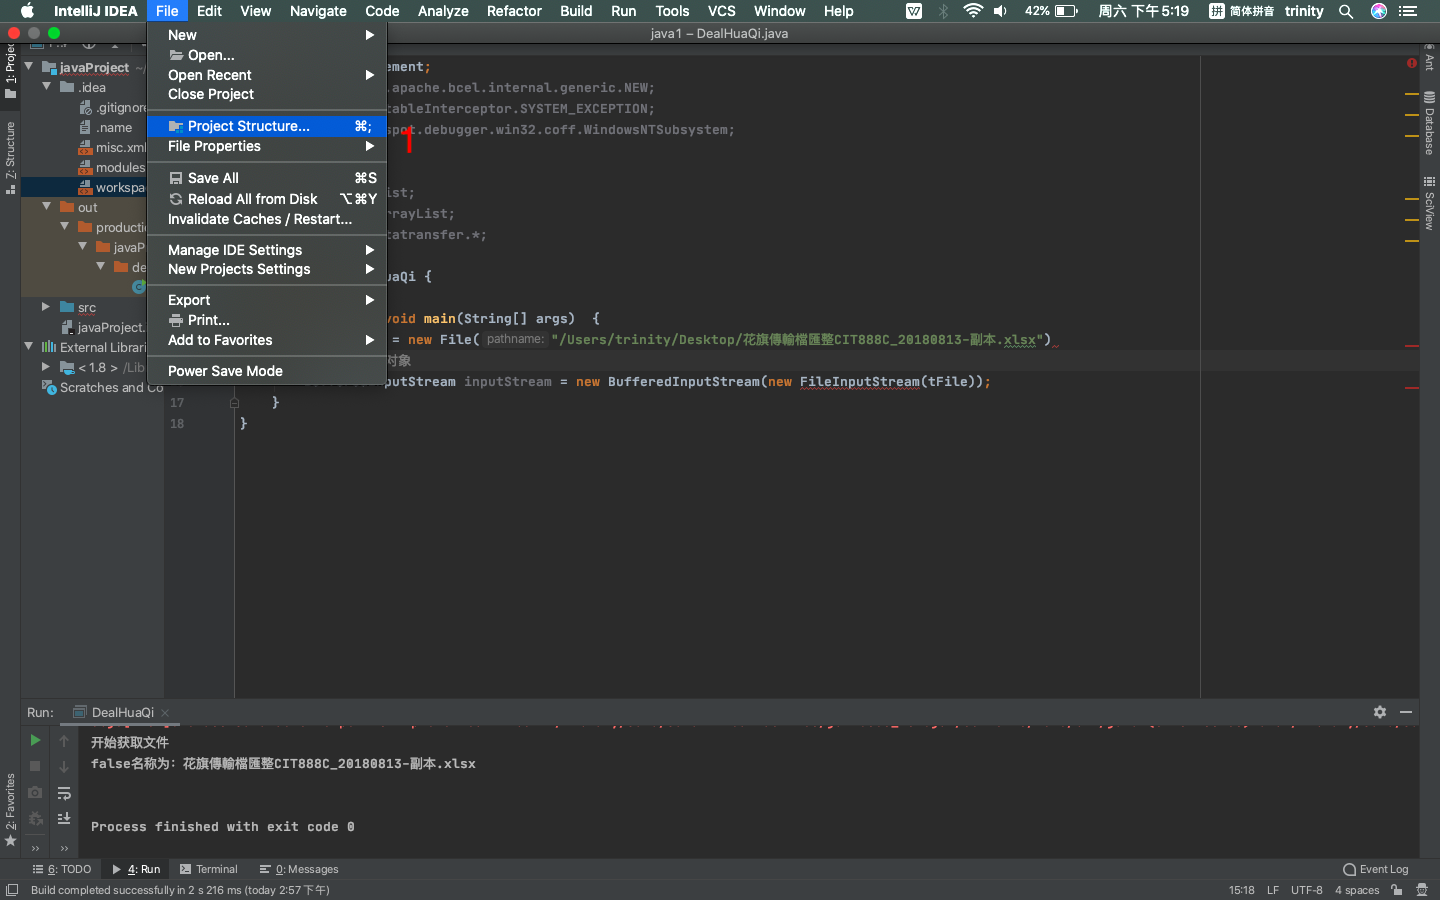Expand the src folder in project tree

44,307
